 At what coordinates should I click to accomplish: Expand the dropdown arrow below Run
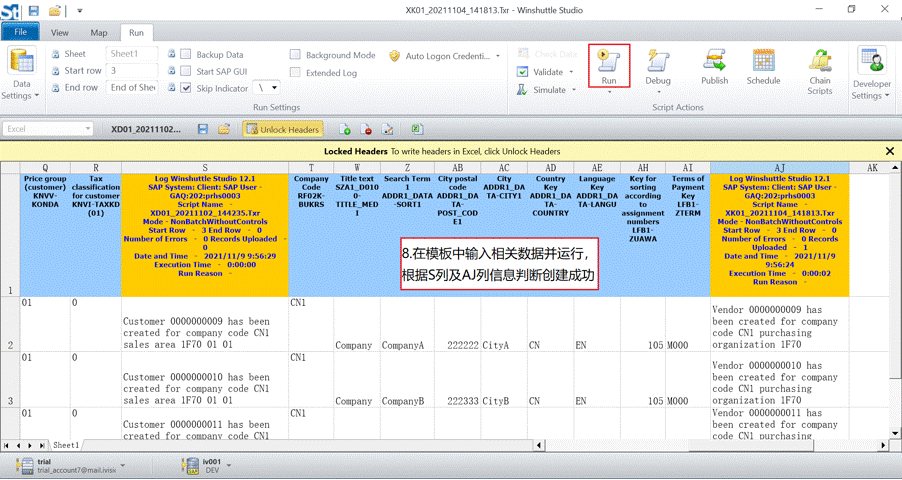[609, 92]
